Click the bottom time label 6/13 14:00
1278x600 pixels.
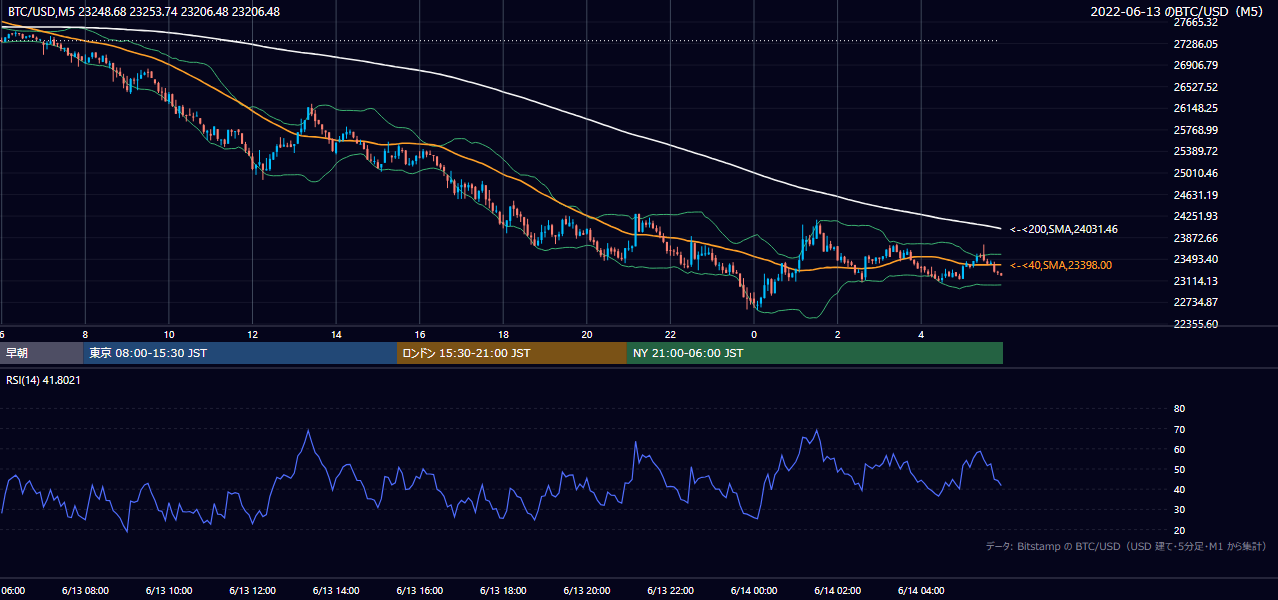point(337,590)
